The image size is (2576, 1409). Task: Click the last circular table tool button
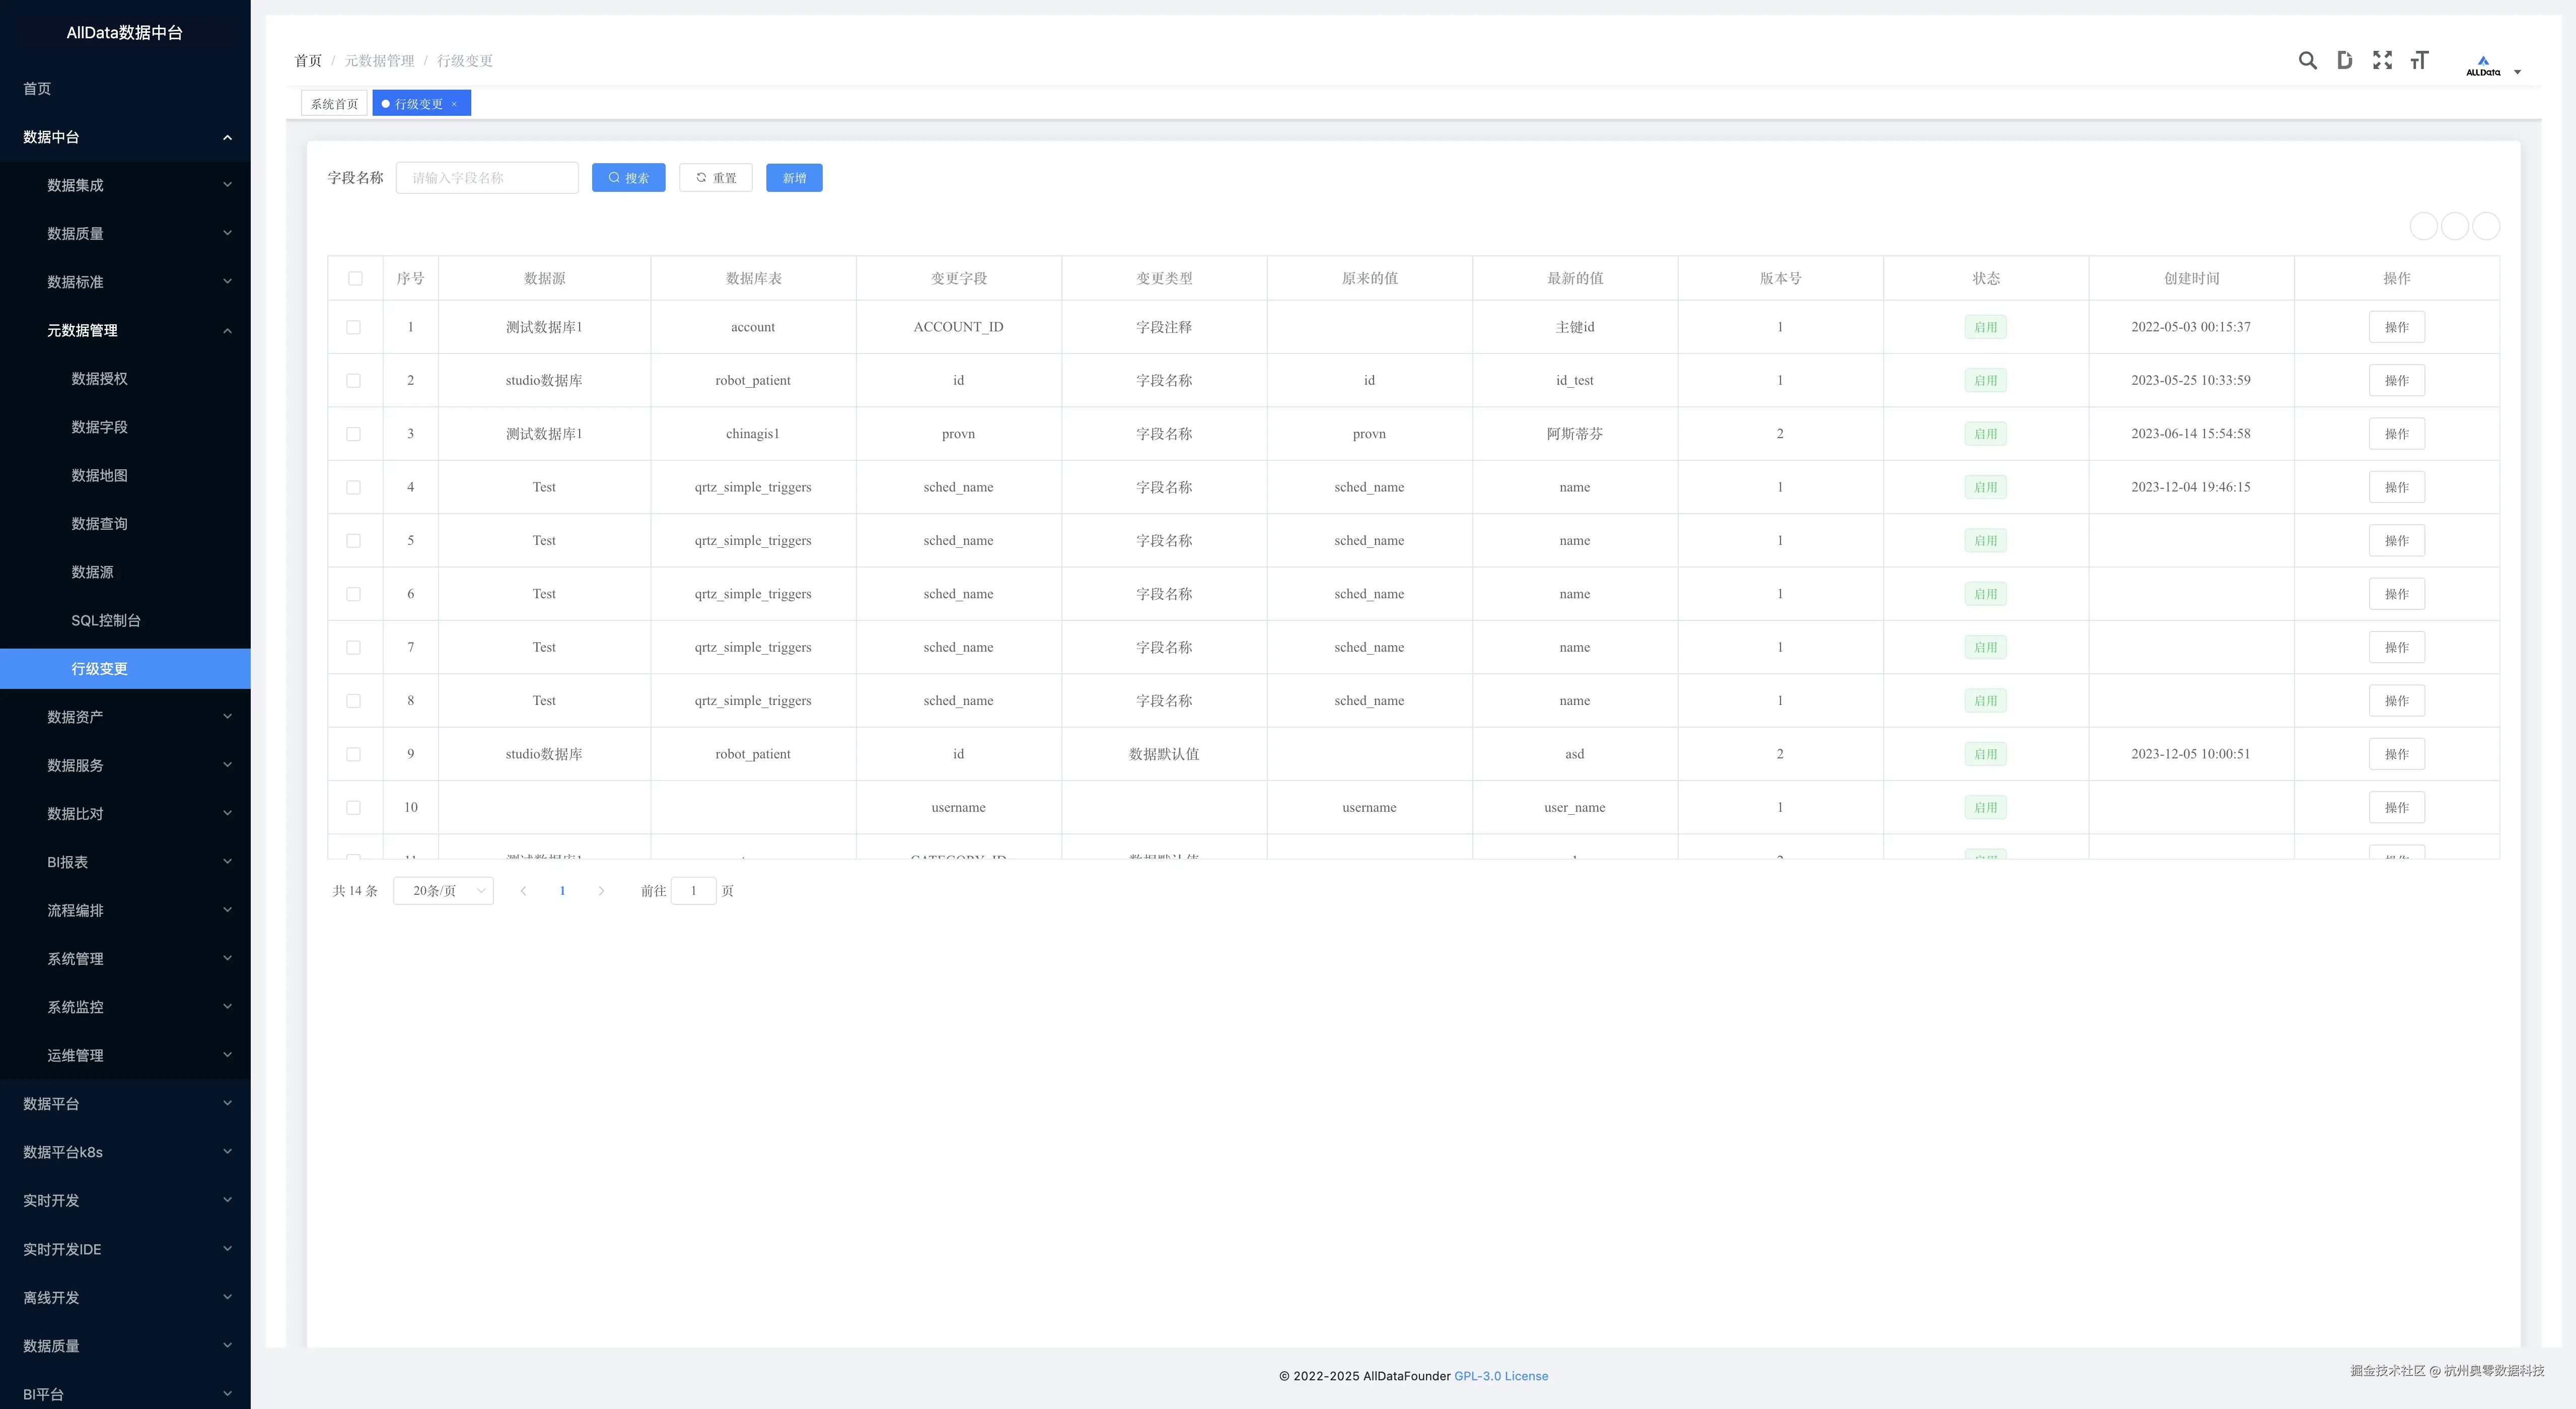(x=2486, y=226)
